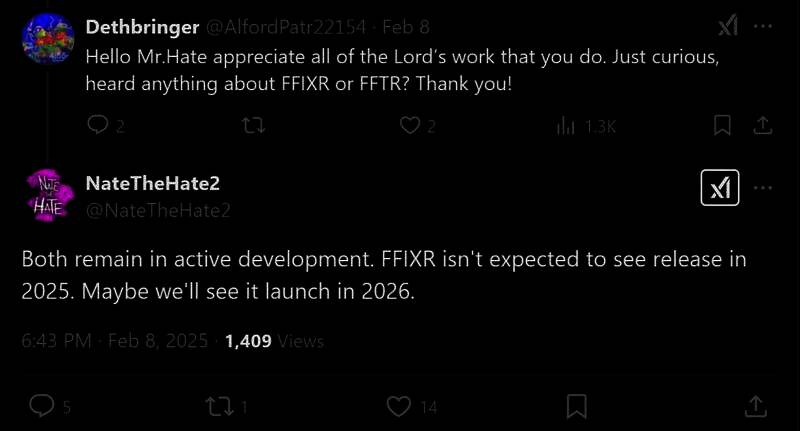800x431 pixels.
Task: Open more options on NateTheHate2's post
Action: [x=763, y=188]
